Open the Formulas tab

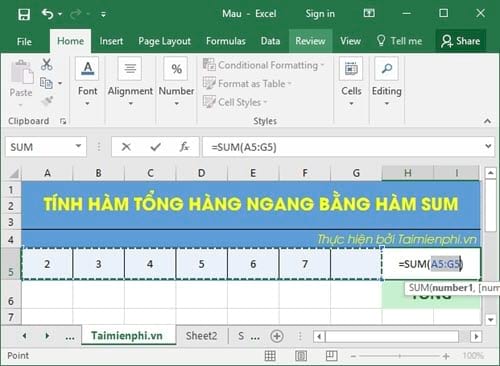coord(226,41)
